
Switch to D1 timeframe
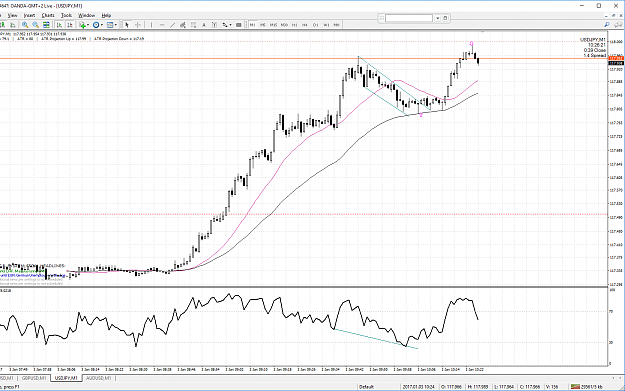click(316, 25)
